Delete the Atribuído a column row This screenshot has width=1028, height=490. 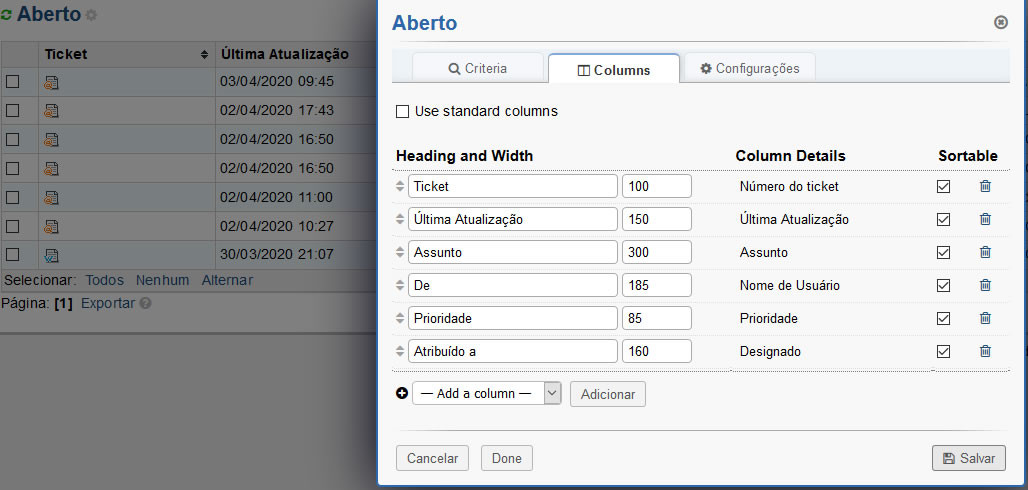coord(985,351)
